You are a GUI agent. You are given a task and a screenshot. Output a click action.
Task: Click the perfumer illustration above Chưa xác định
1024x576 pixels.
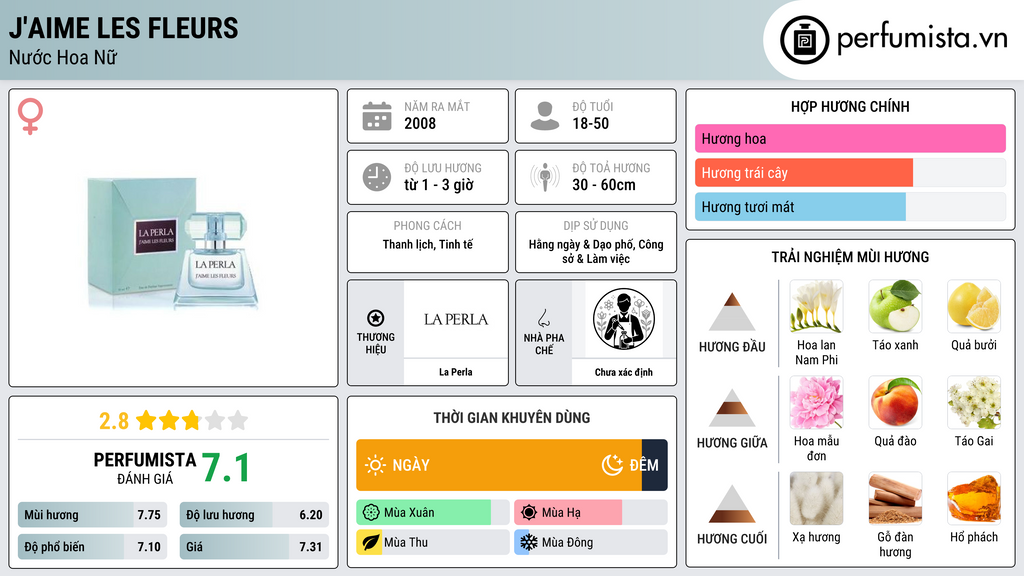click(x=624, y=319)
